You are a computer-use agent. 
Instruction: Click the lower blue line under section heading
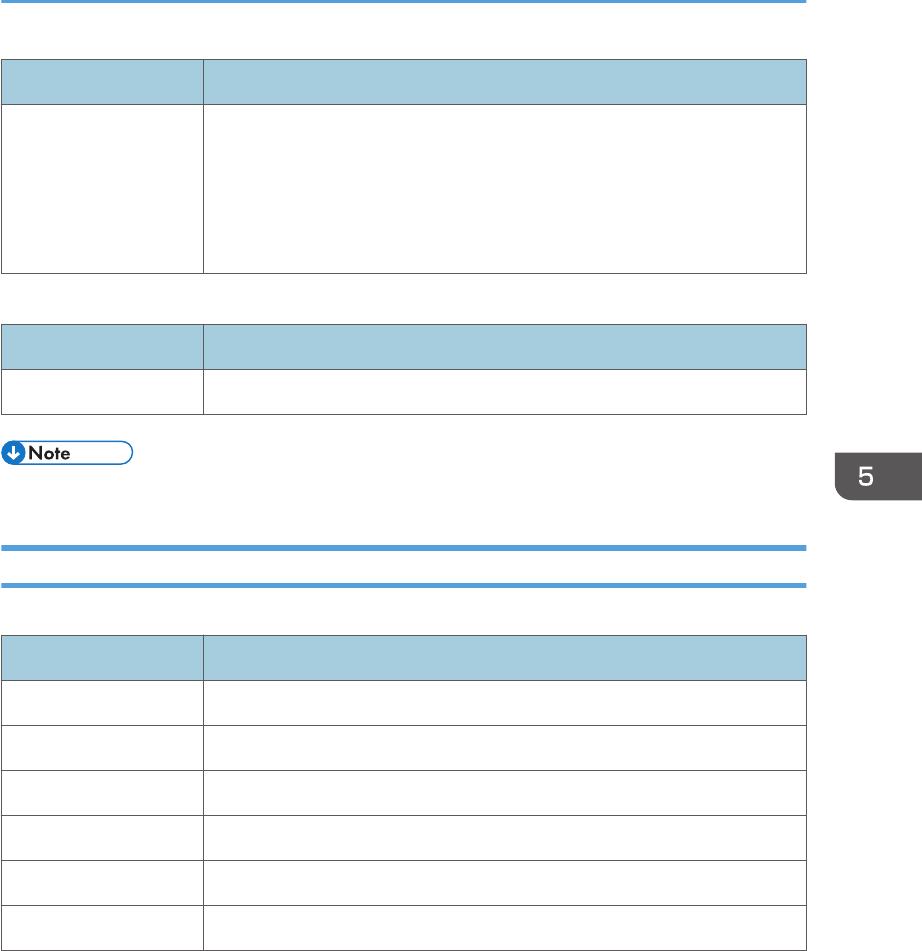pos(403,585)
